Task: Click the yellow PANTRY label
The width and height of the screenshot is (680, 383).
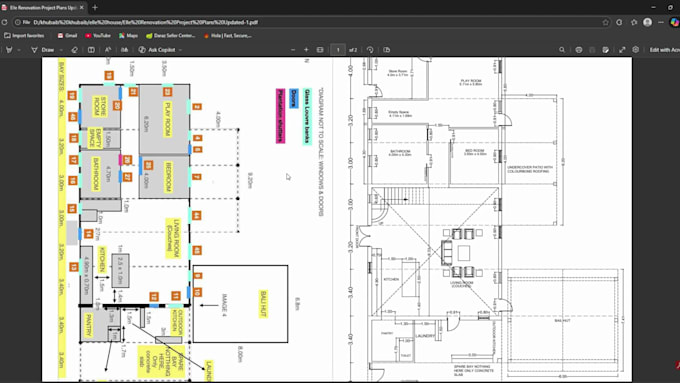Action: pos(89,325)
